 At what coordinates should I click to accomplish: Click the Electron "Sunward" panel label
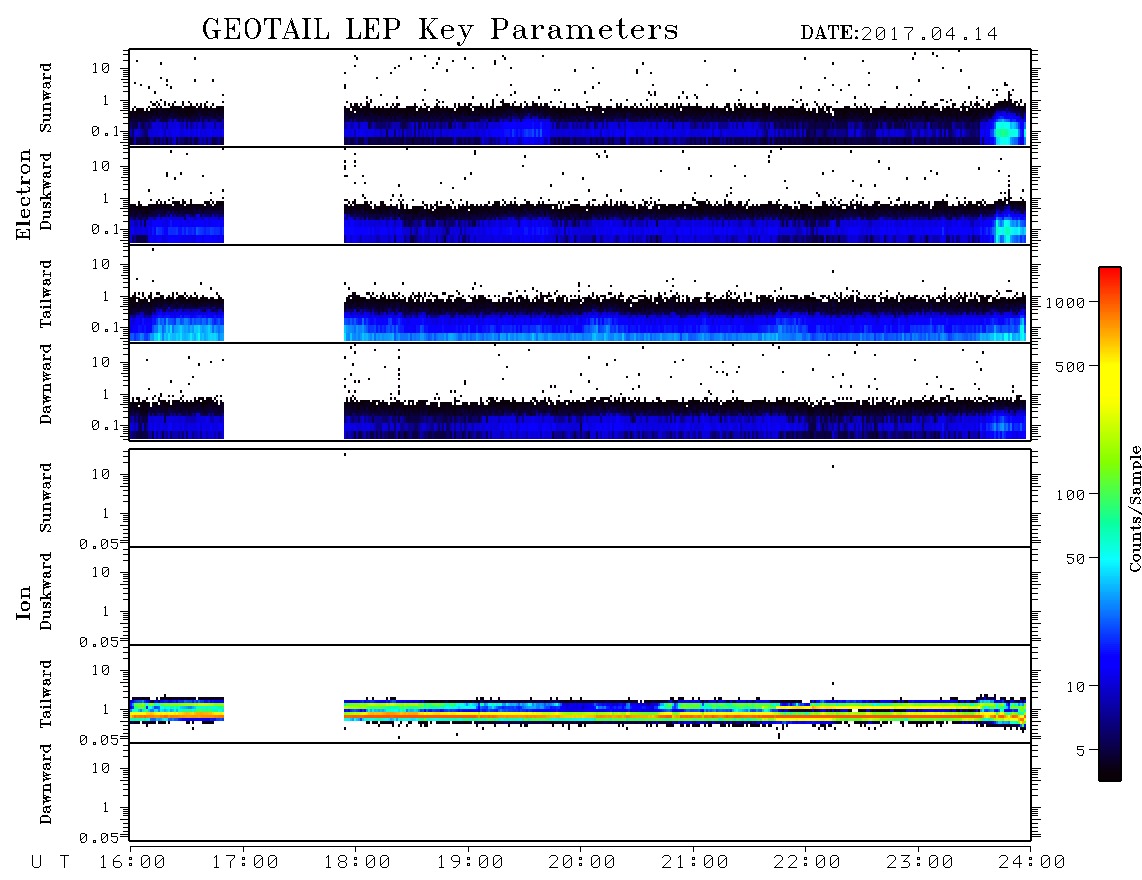point(46,98)
